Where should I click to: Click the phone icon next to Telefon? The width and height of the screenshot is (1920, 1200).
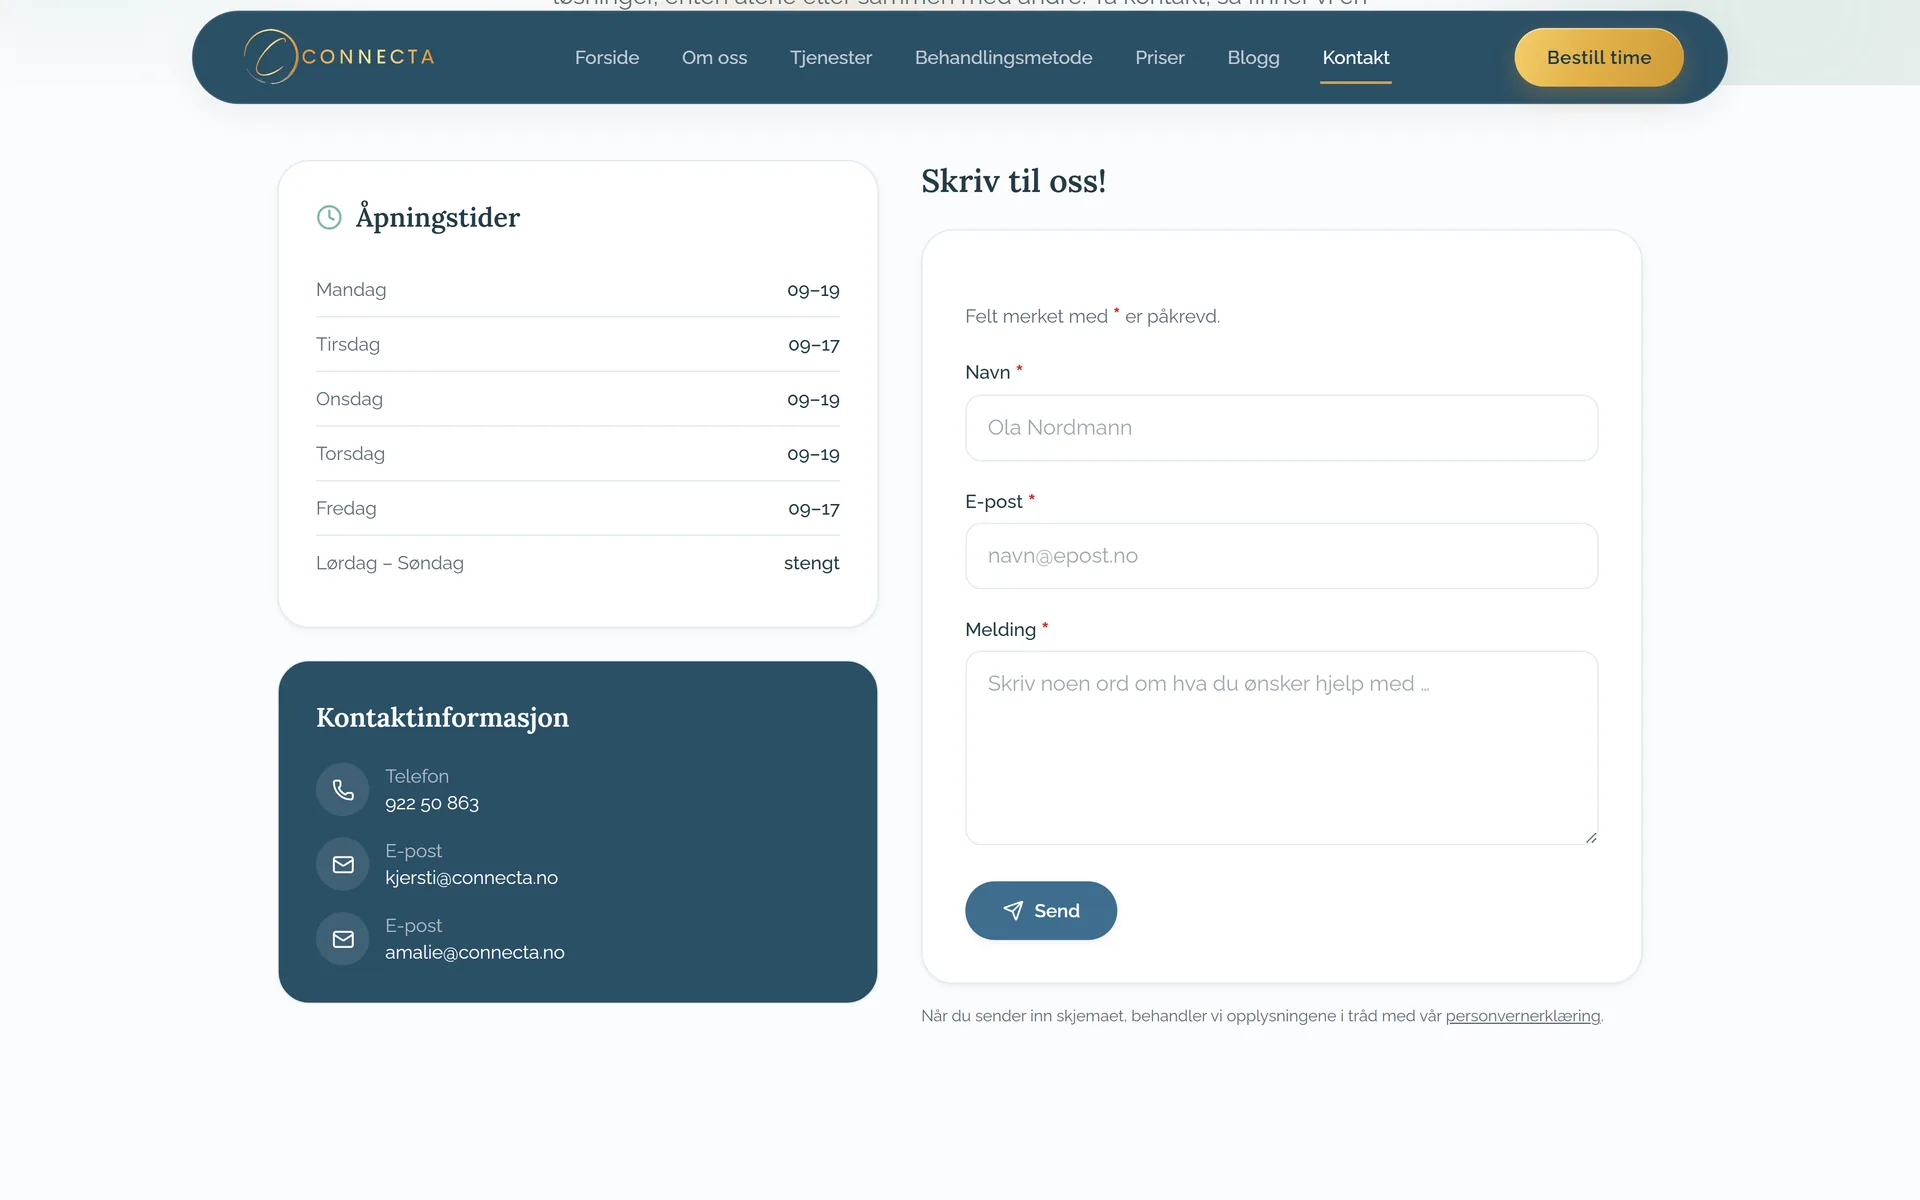343,790
